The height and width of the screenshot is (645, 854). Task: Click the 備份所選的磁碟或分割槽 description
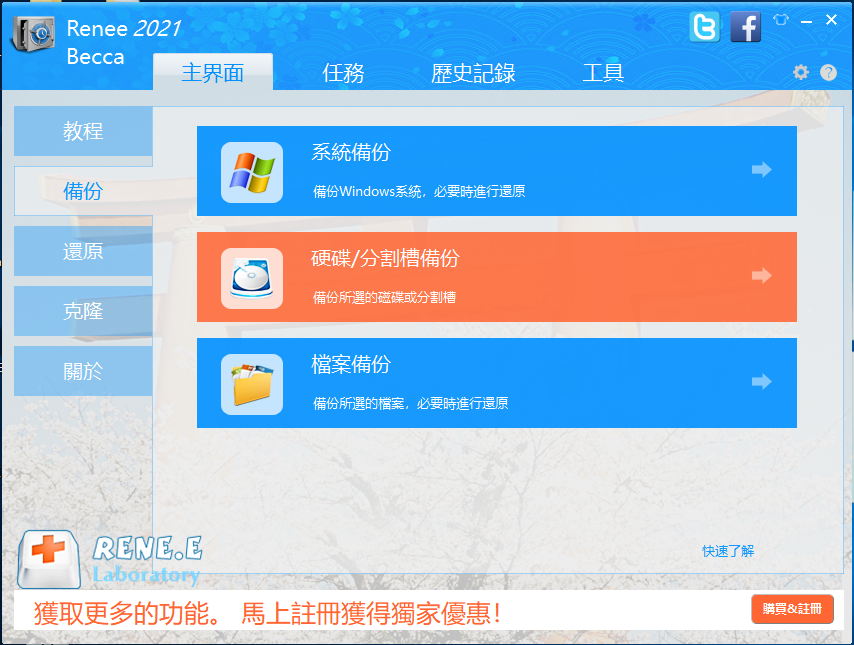click(x=384, y=297)
